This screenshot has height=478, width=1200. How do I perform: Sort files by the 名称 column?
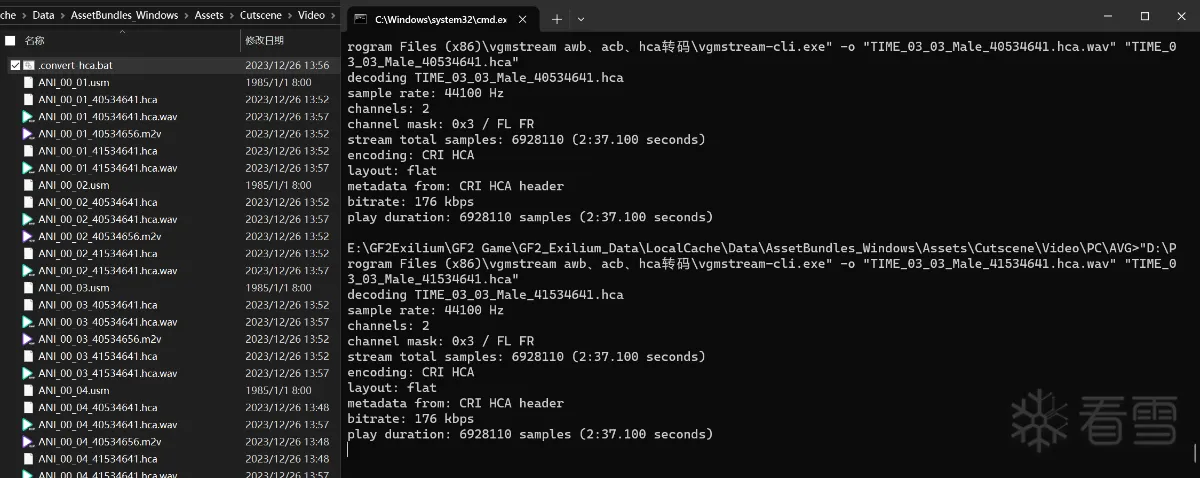click(x=36, y=41)
